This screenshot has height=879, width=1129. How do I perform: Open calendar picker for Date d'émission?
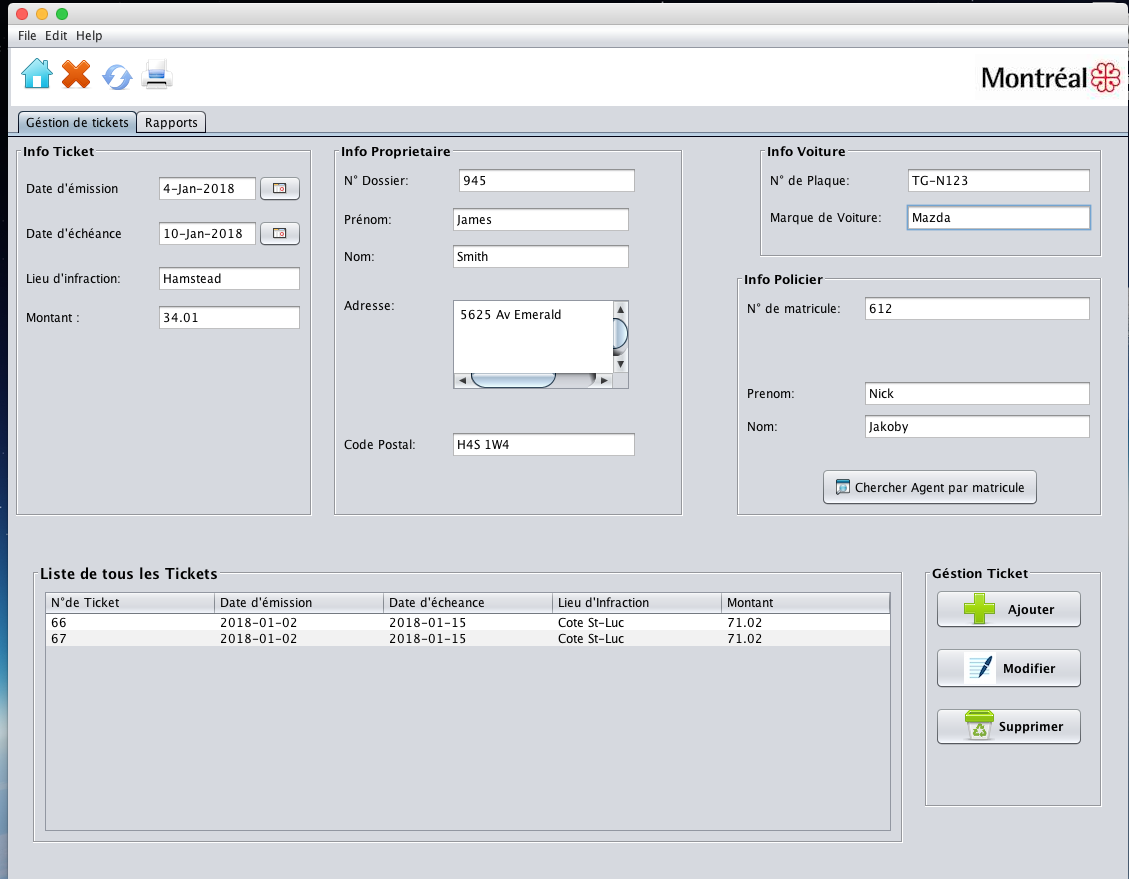click(x=280, y=188)
